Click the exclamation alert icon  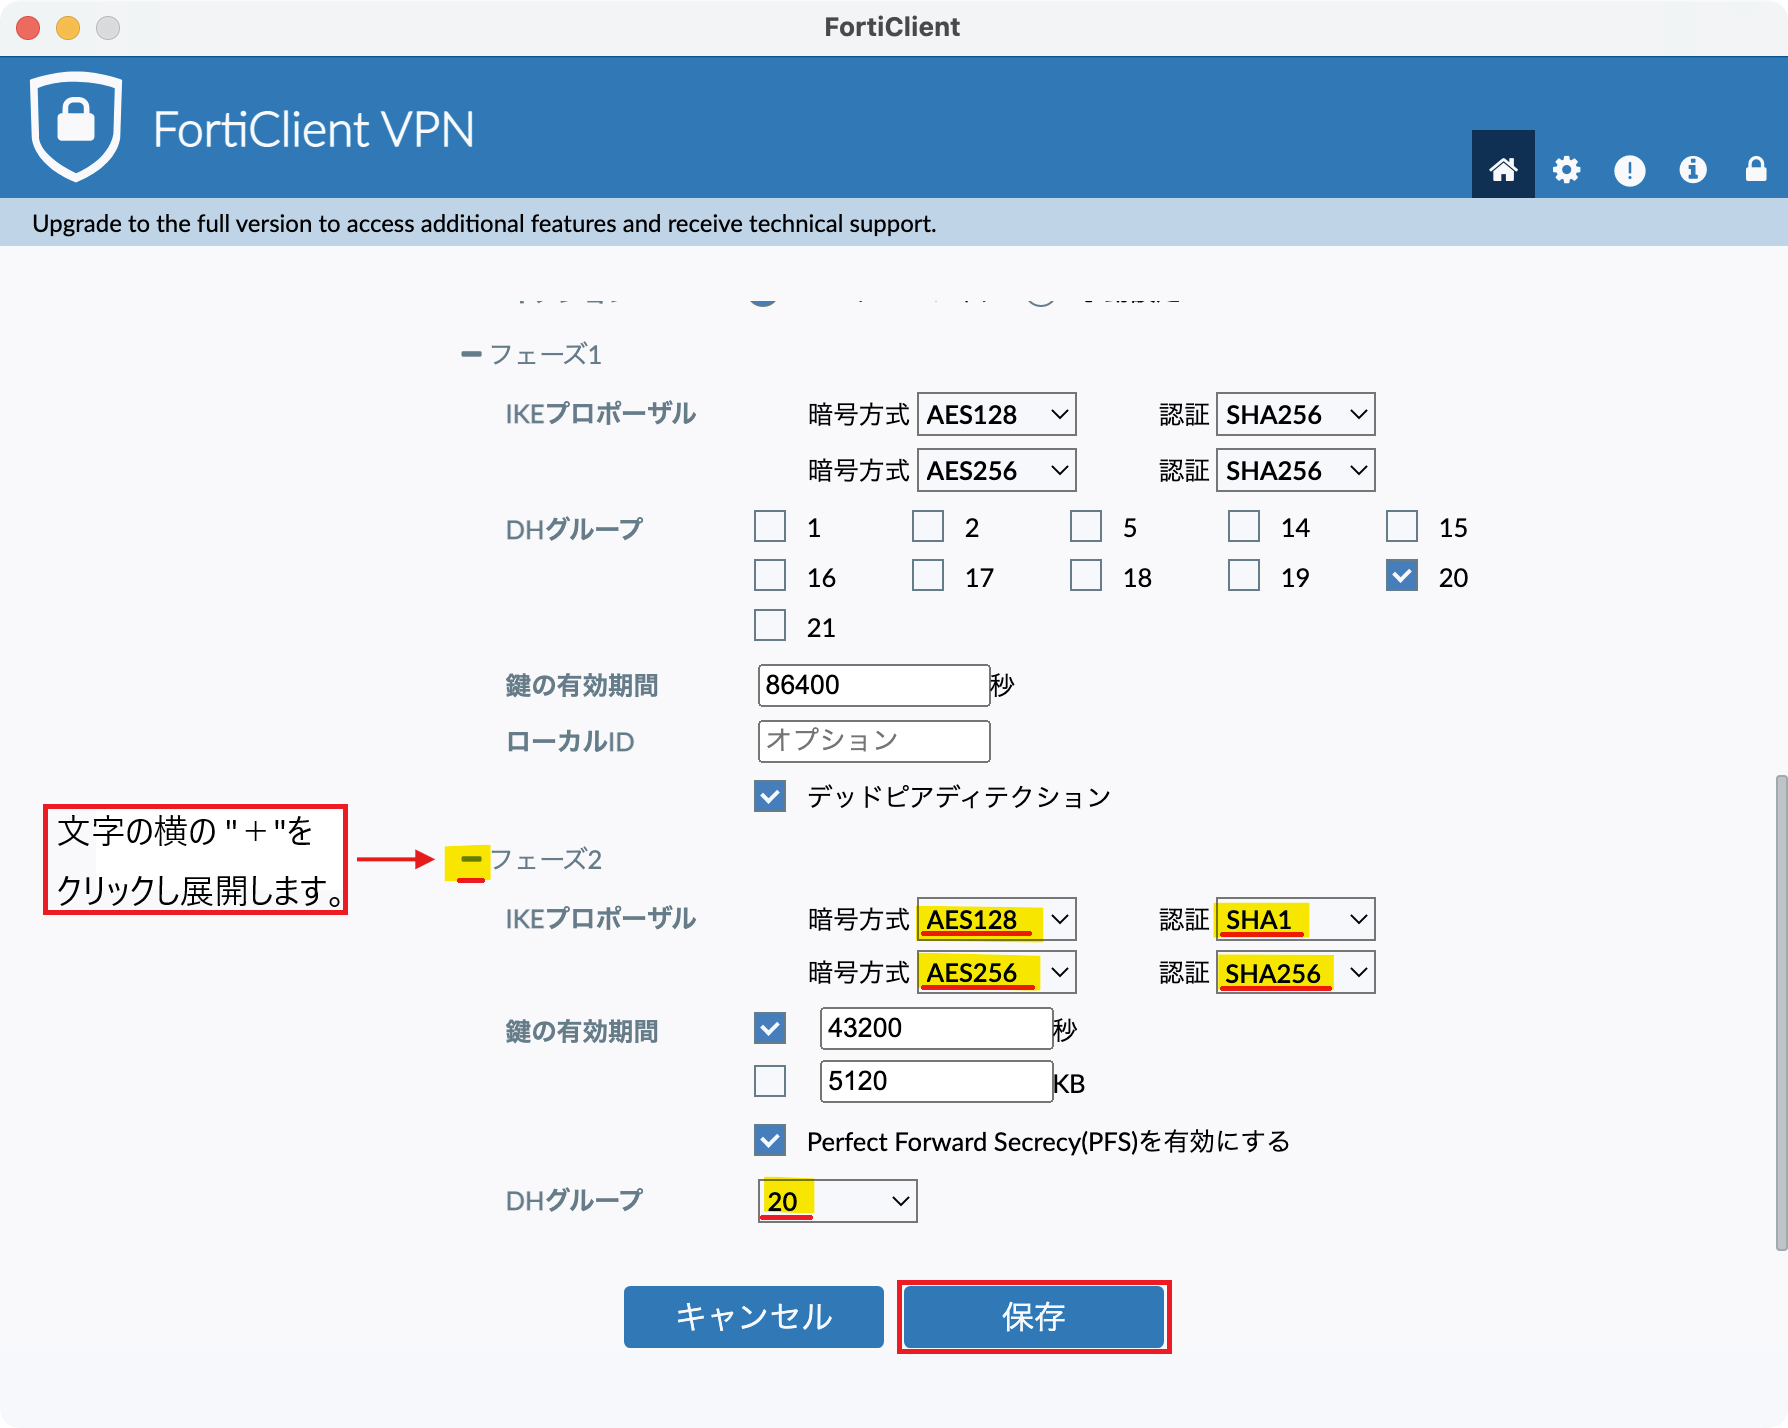[x=1629, y=170]
